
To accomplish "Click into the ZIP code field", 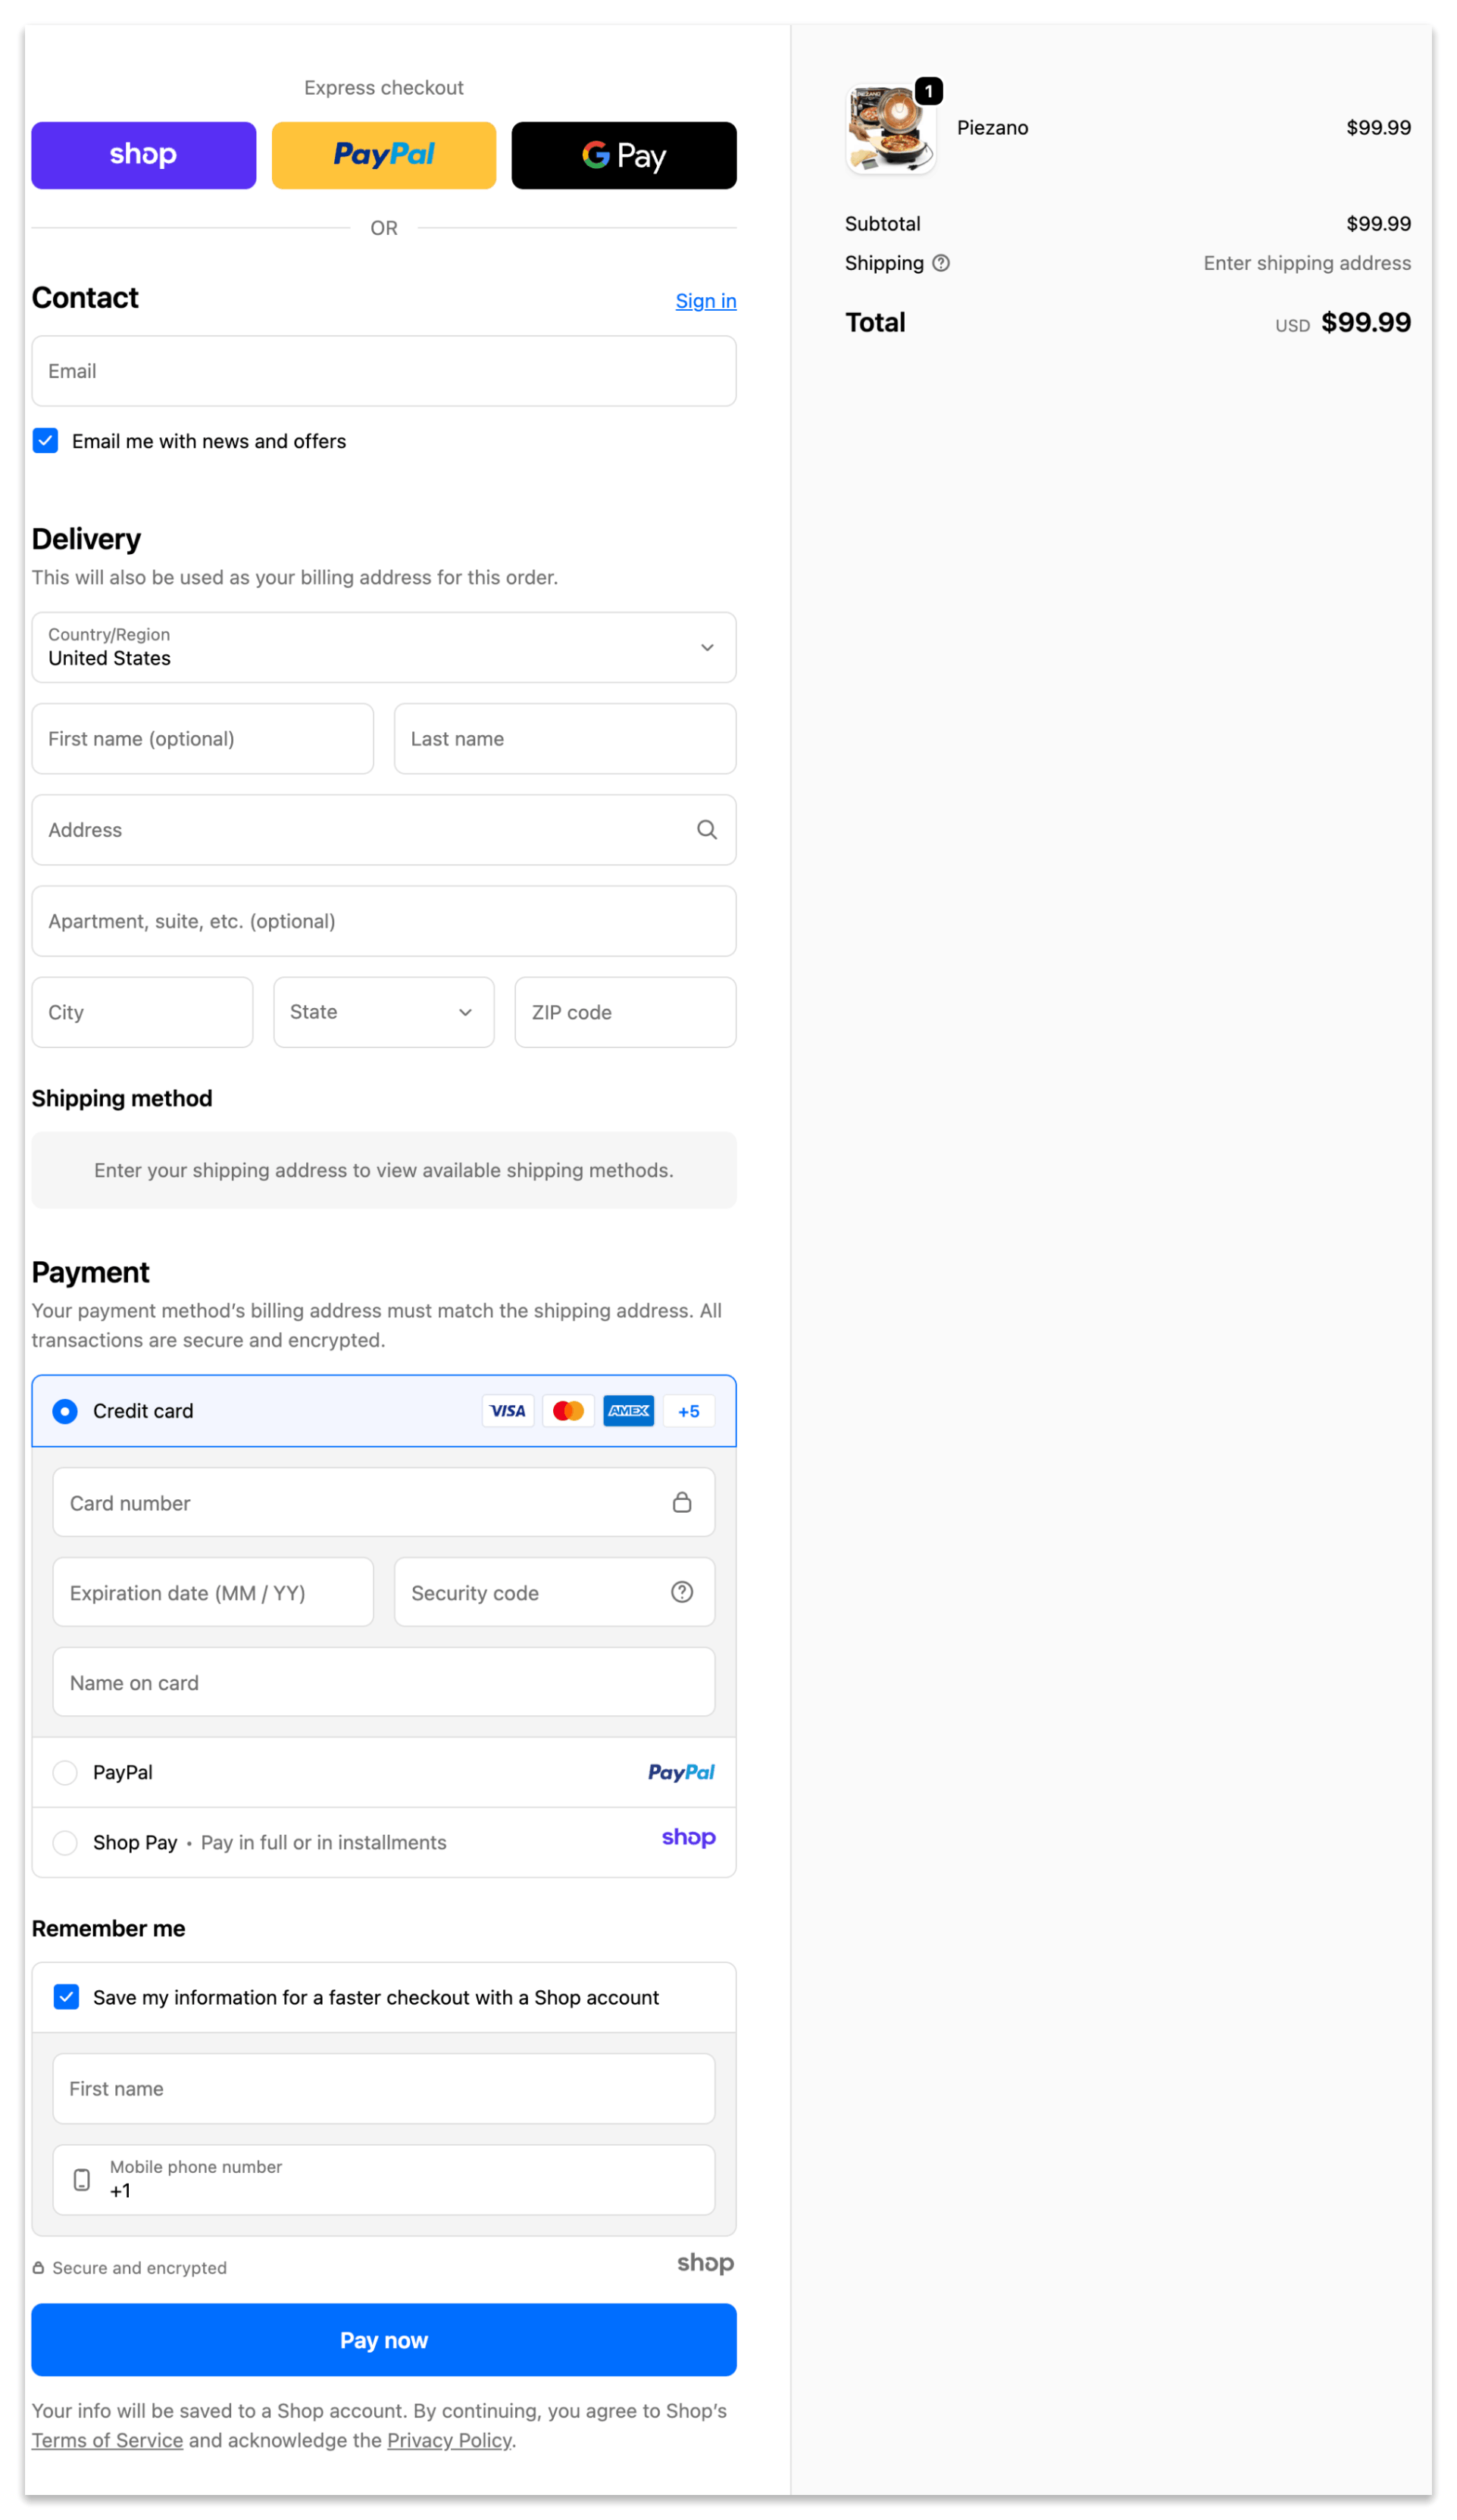I will pyautogui.click(x=624, y=1012).
